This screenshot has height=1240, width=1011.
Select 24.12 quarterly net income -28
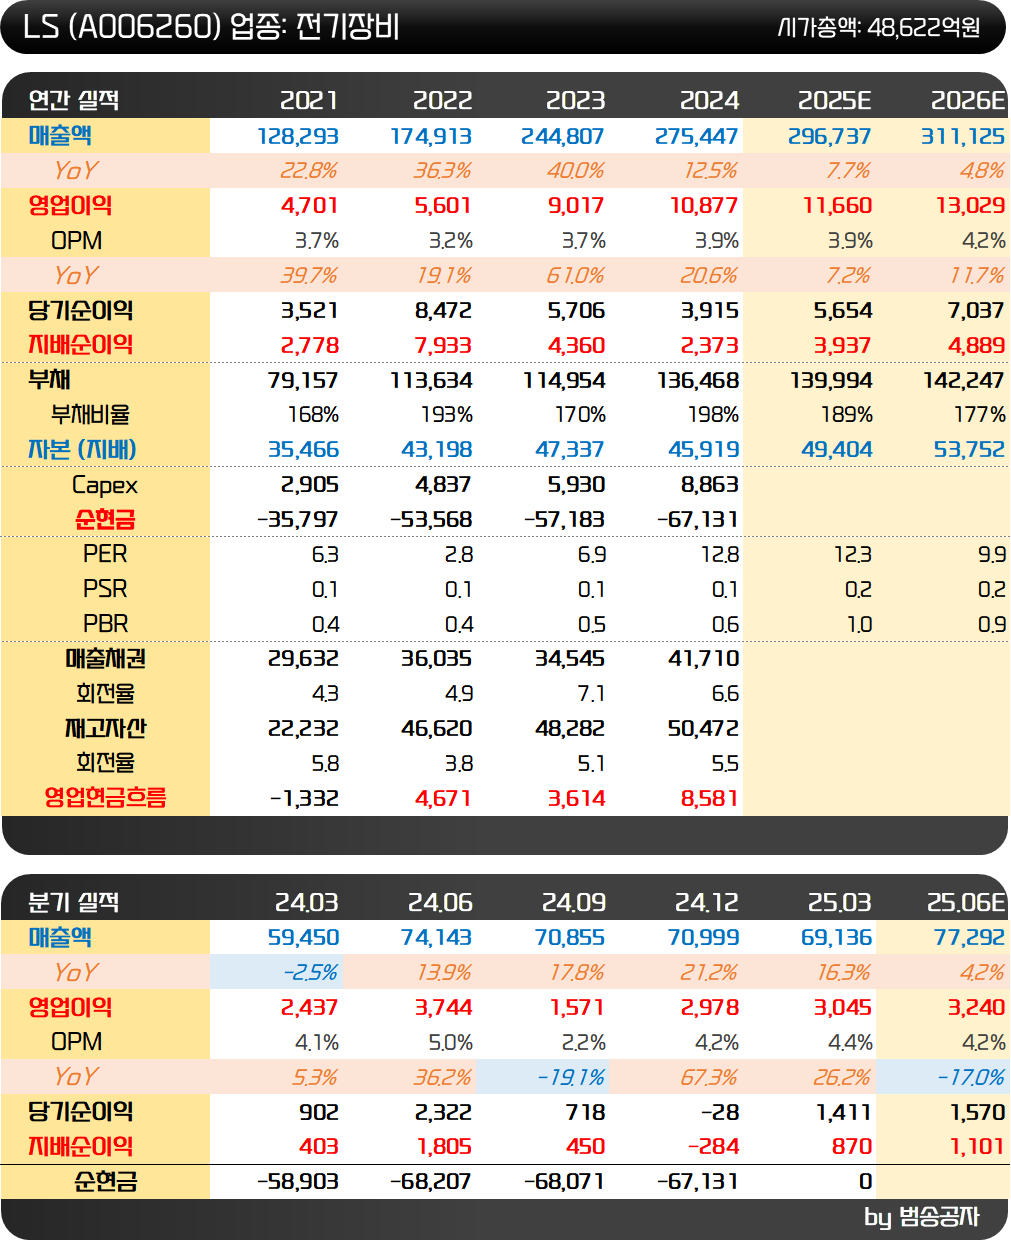[x=720, y=1113]
